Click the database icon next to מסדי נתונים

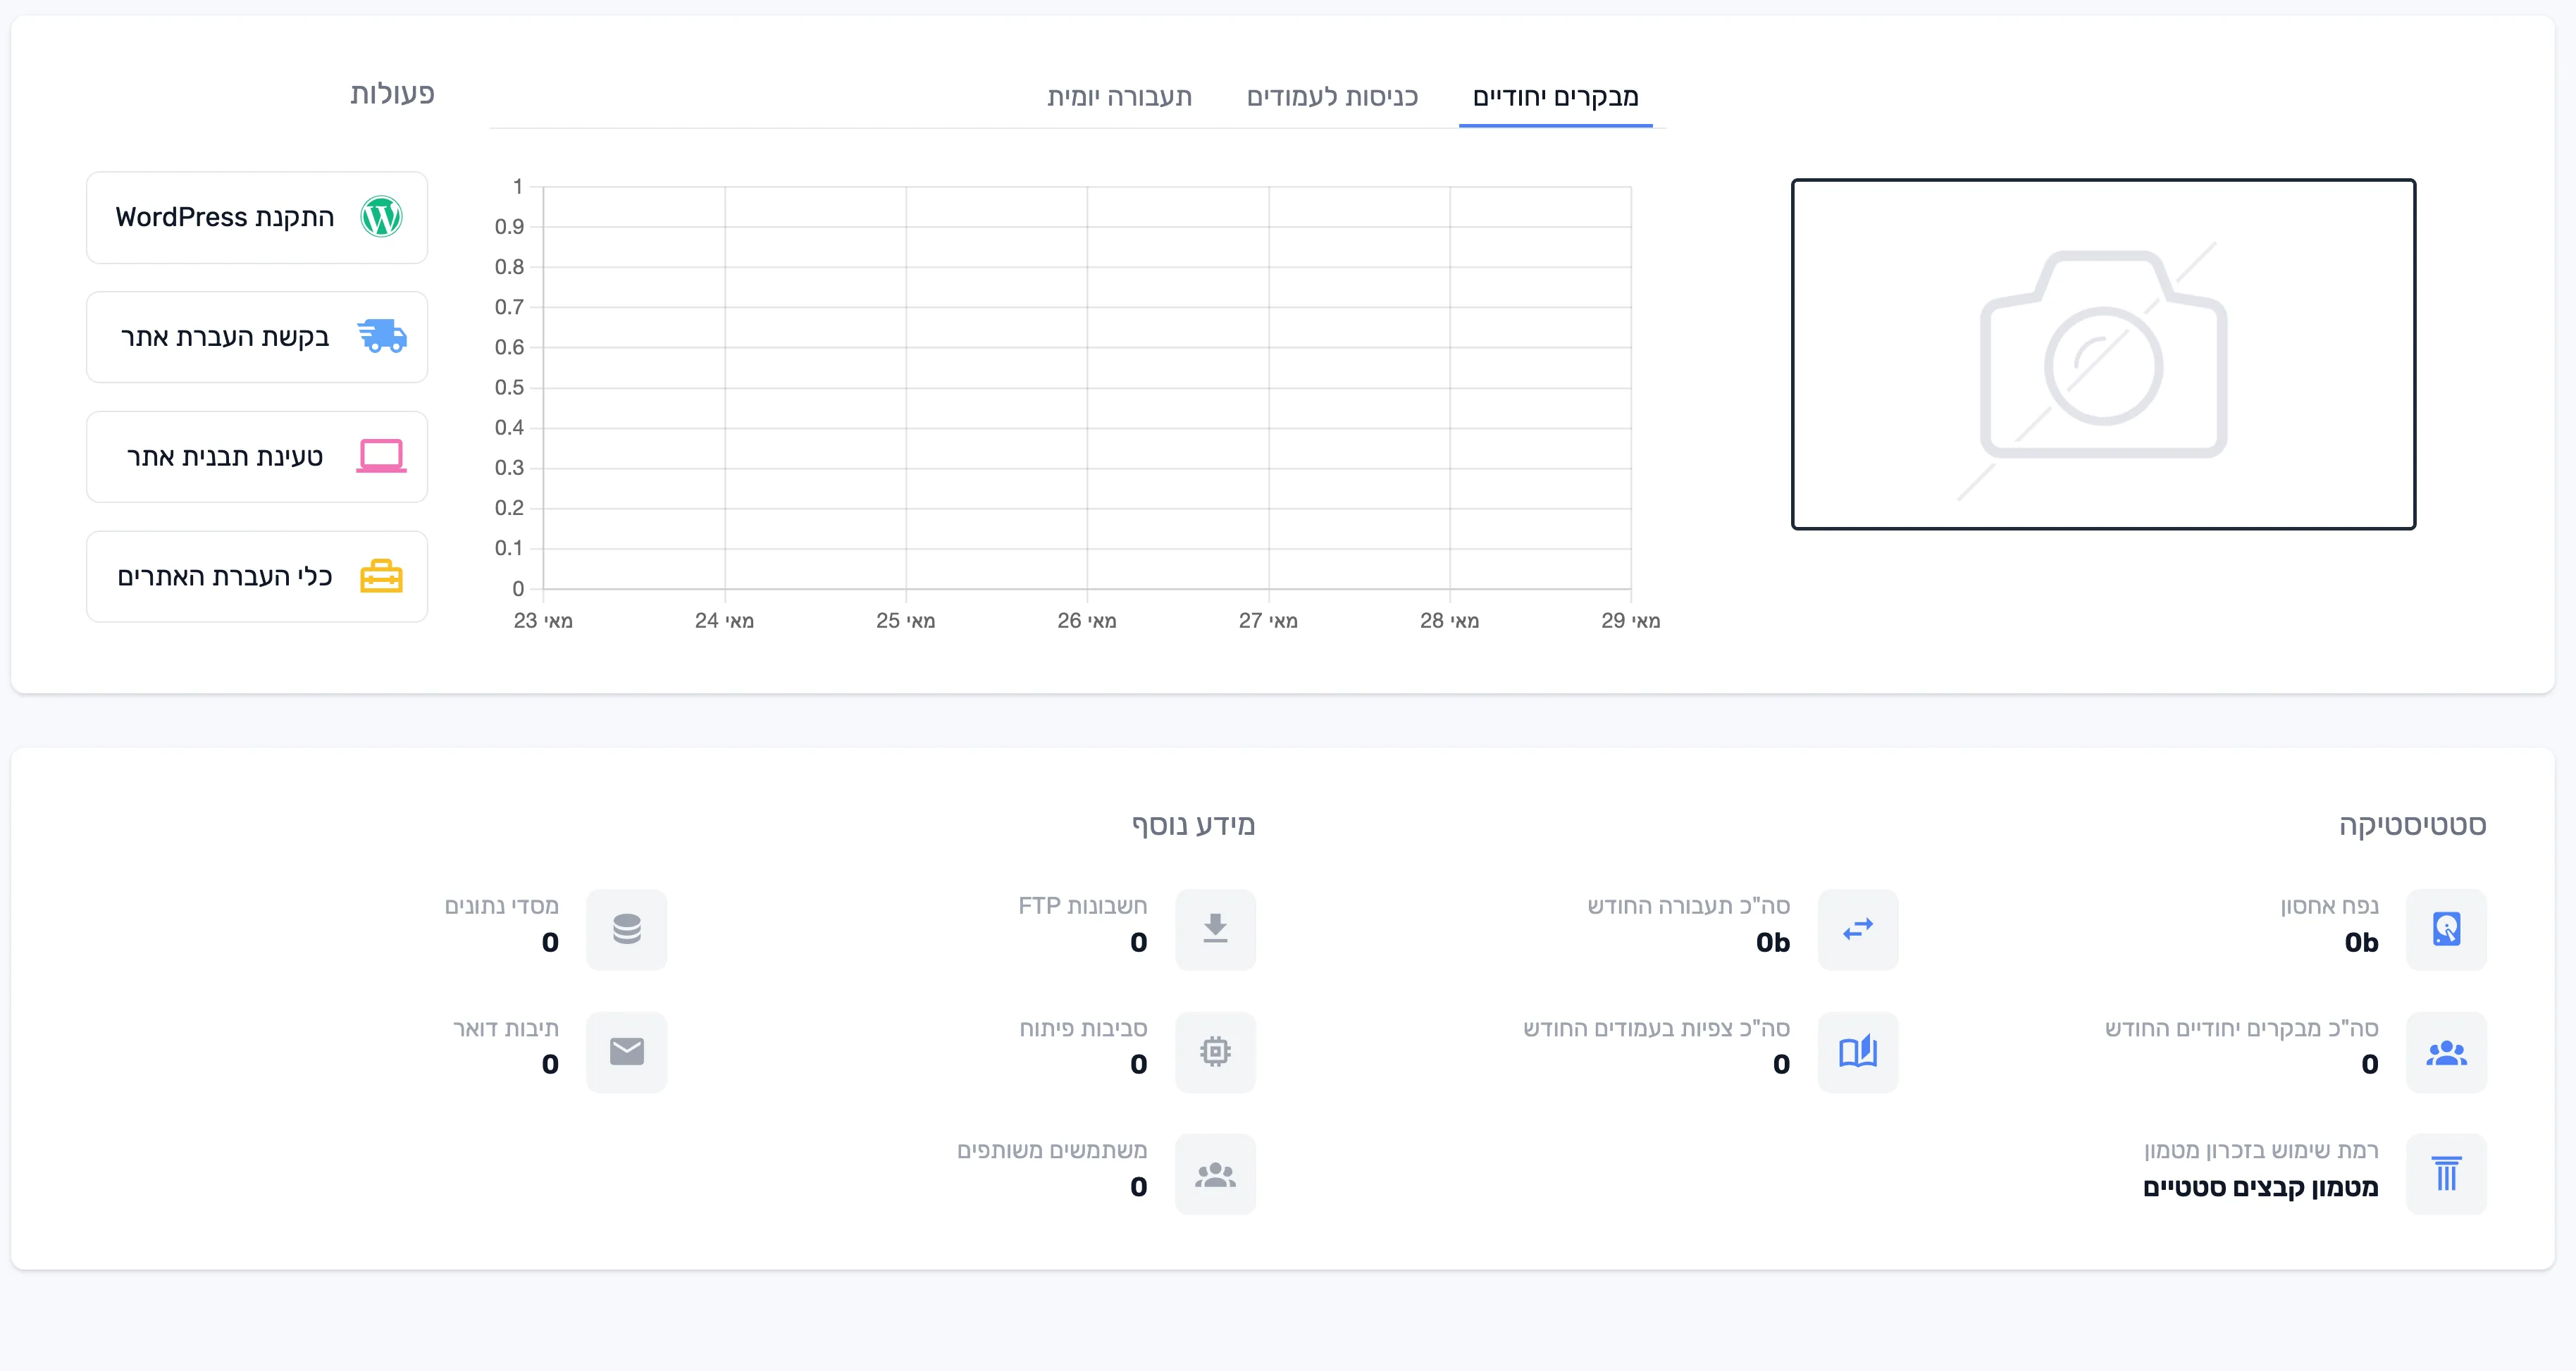627,929
